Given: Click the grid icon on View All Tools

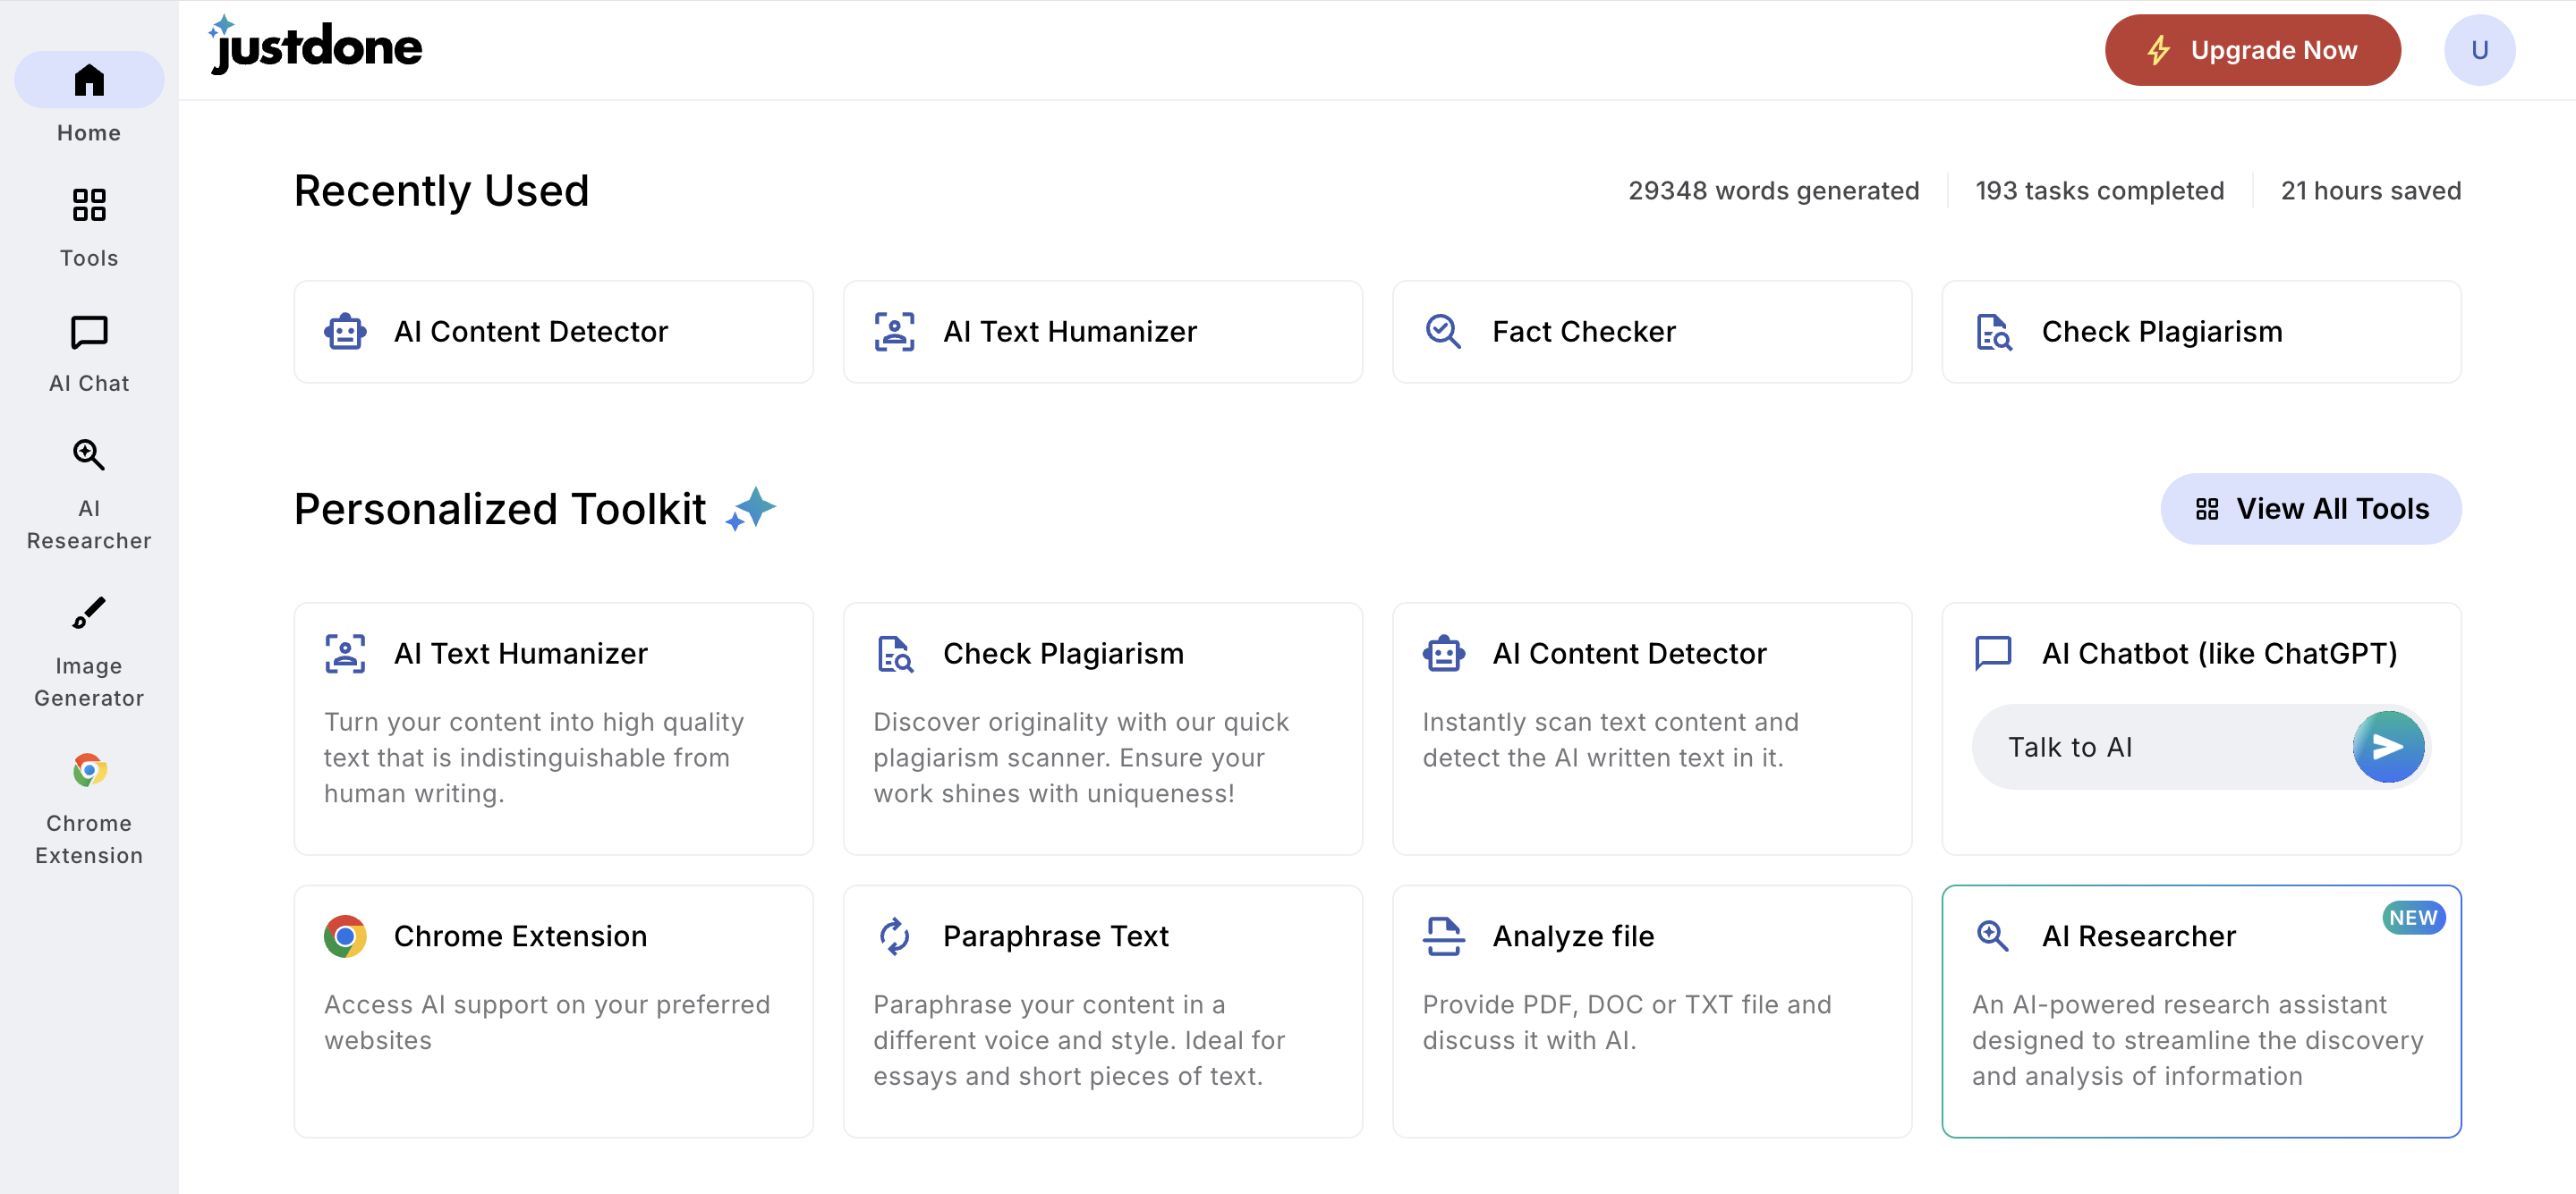Looking at the screenshot, I should [2207, 509].
